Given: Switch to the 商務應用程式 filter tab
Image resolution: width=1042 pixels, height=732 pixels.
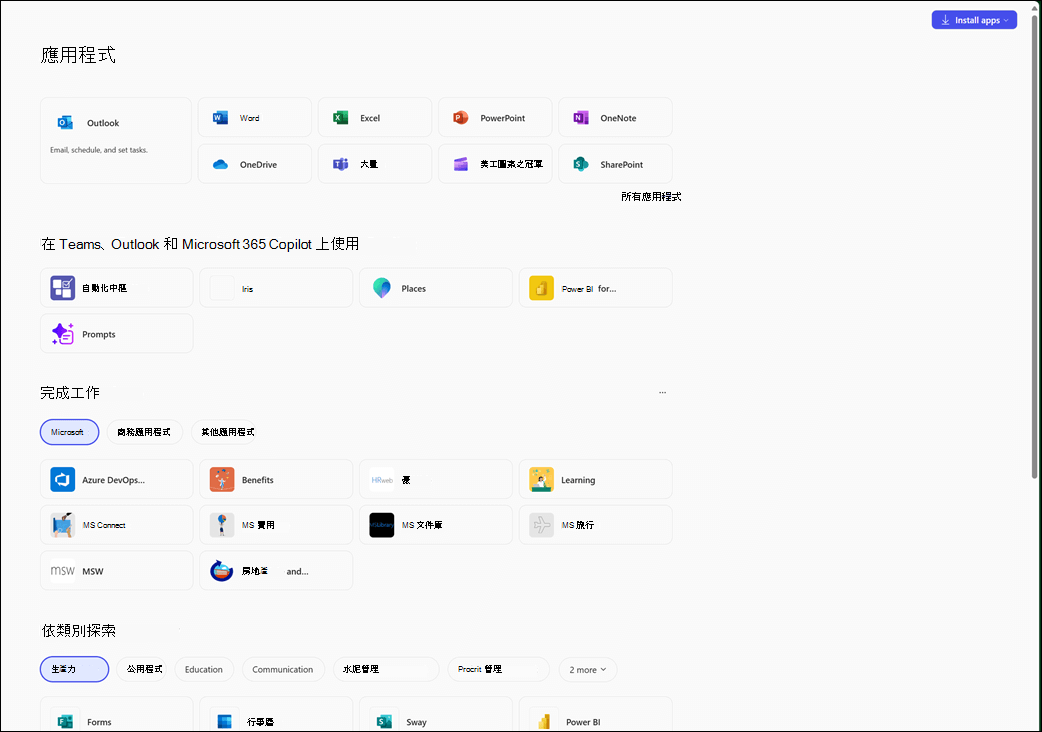Looking at the screenshot, I should pos(144,432).
